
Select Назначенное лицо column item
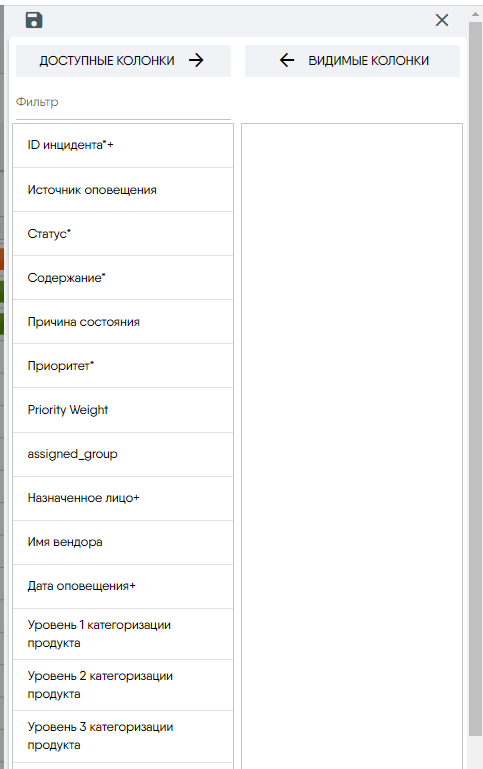tap(123, 498)
